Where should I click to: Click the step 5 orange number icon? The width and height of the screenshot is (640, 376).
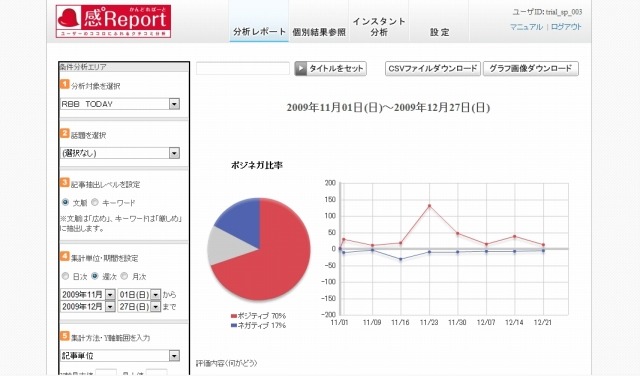coord(64,336)
